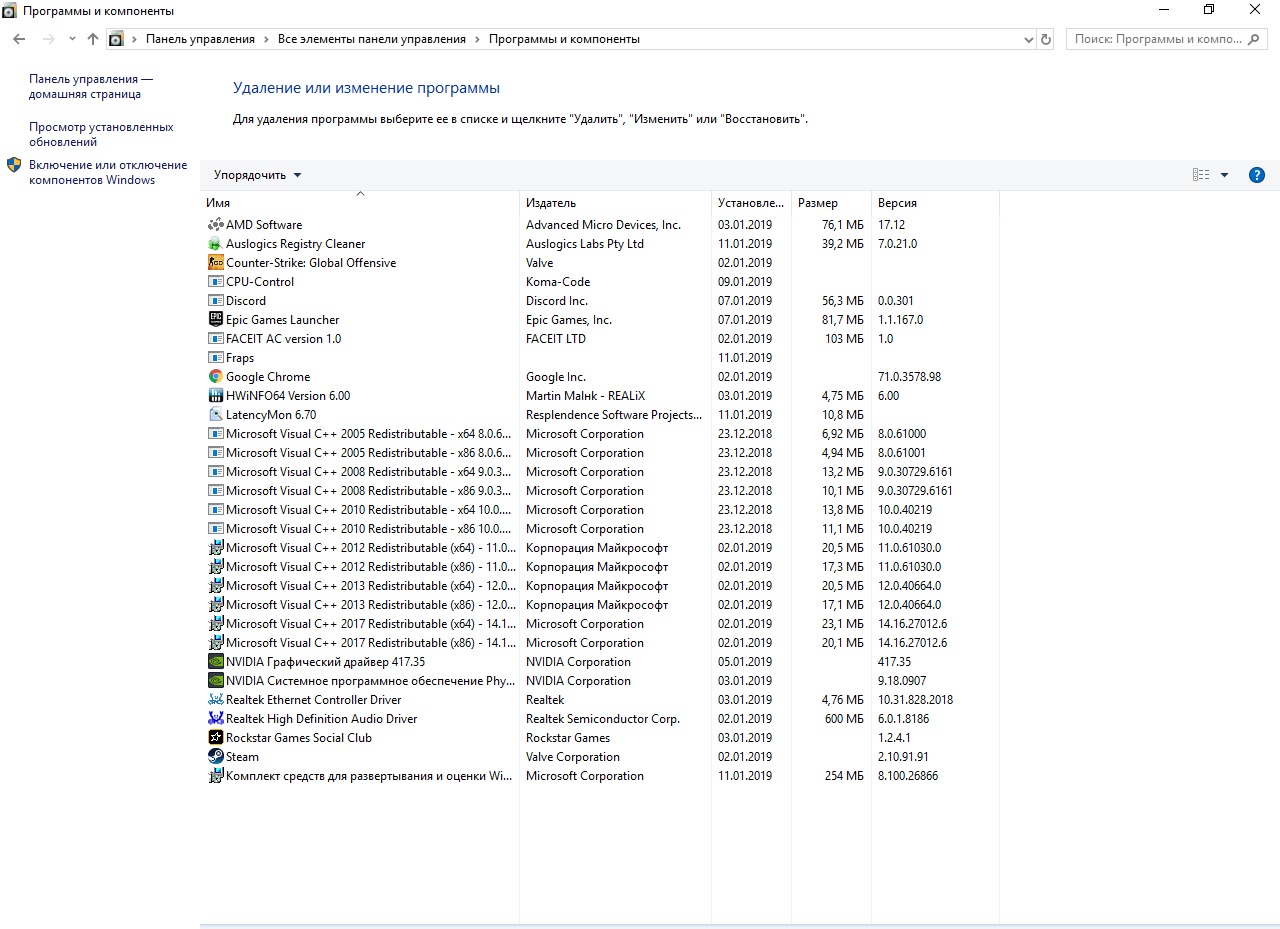
Task: Open help with the question mark icon
Action: point(1257,175)
